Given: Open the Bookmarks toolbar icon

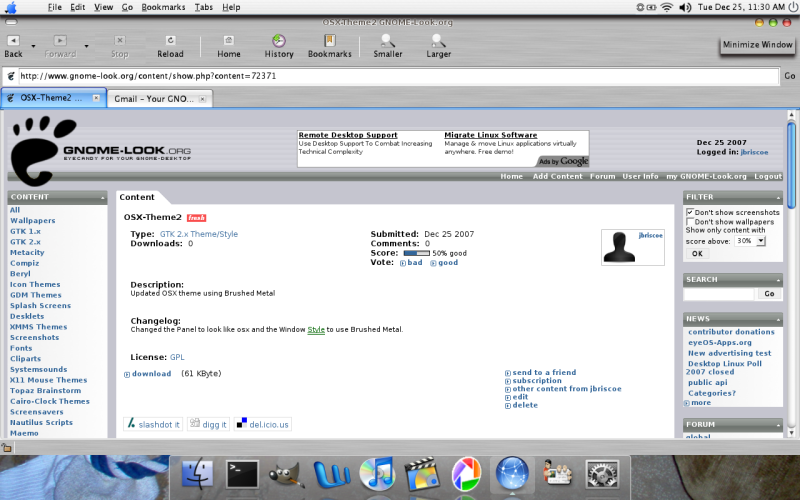Looking at the screenshot, I should [330, 41].
